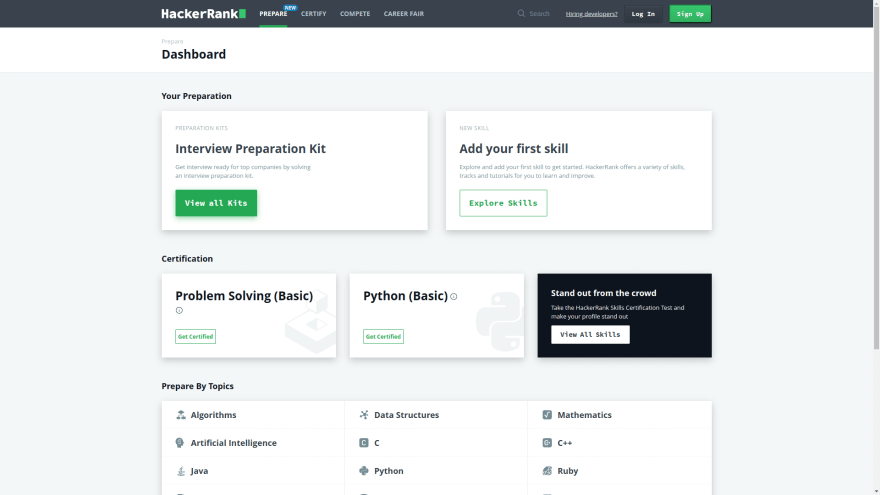
Task: Click the Algorithms topic icon
Action: click(181, 415)
